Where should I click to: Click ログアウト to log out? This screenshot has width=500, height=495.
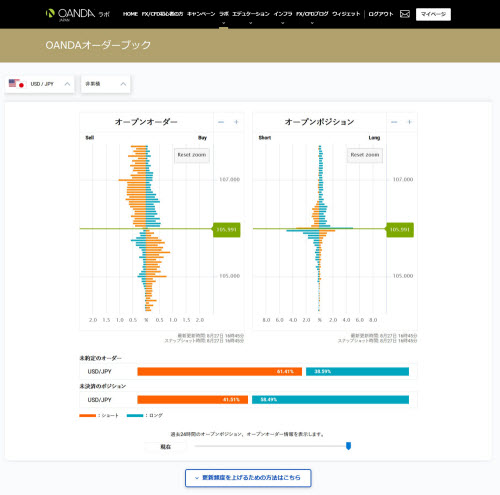click(x=381, y=14)
